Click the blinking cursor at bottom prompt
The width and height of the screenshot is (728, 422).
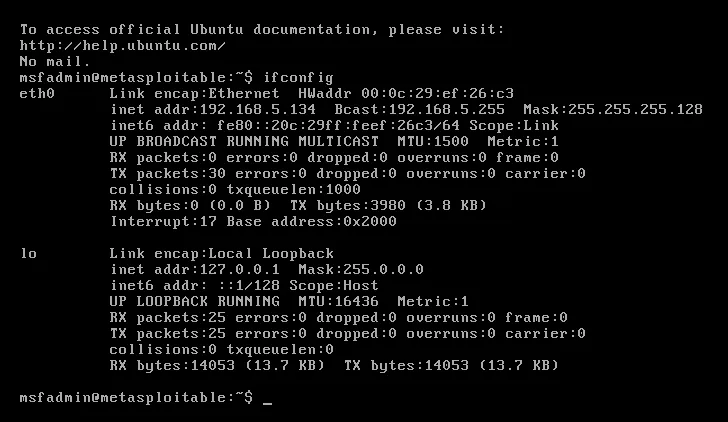267,398
